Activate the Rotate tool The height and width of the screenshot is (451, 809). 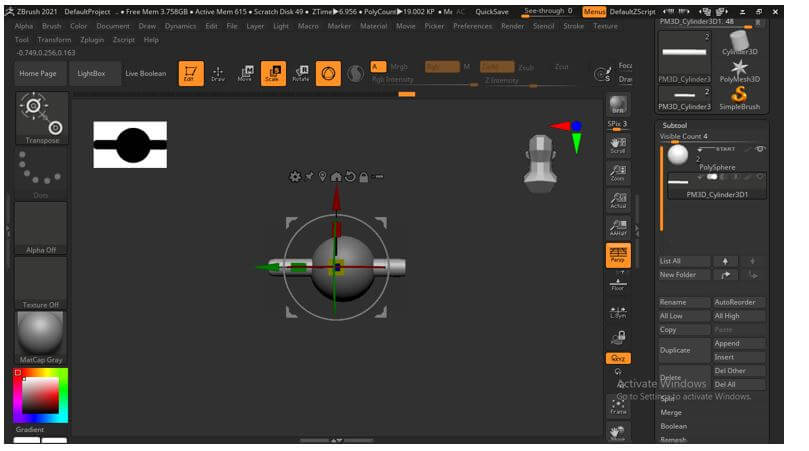pos(300,73)
